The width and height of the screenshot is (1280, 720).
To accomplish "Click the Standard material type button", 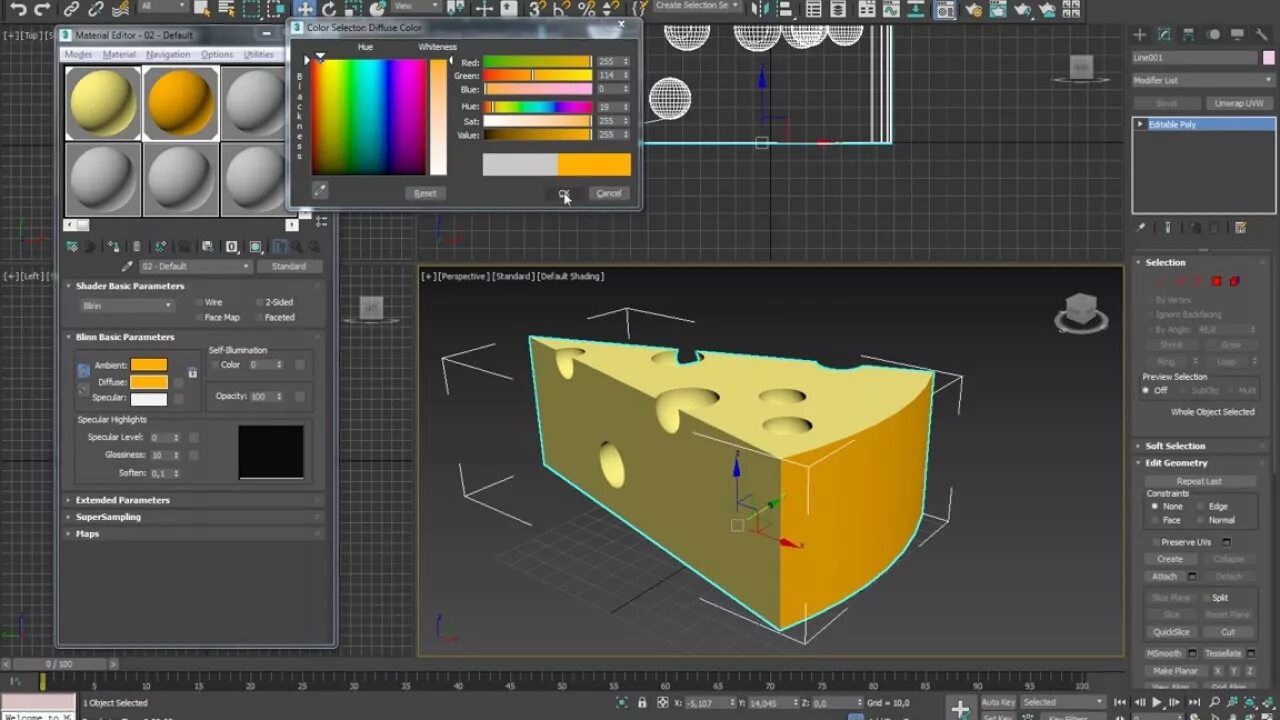I will click(x=289, y=267).
